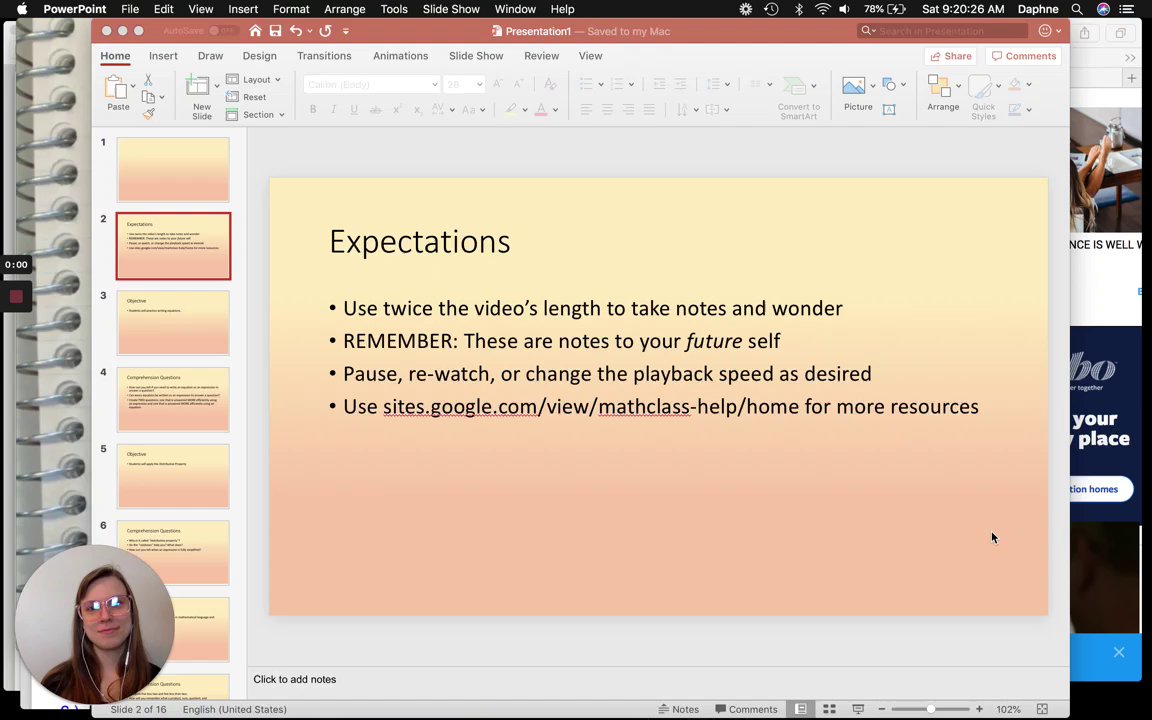Switch to the Insert tab
Screen dimensions: 1152x720
tap(163, 56)
